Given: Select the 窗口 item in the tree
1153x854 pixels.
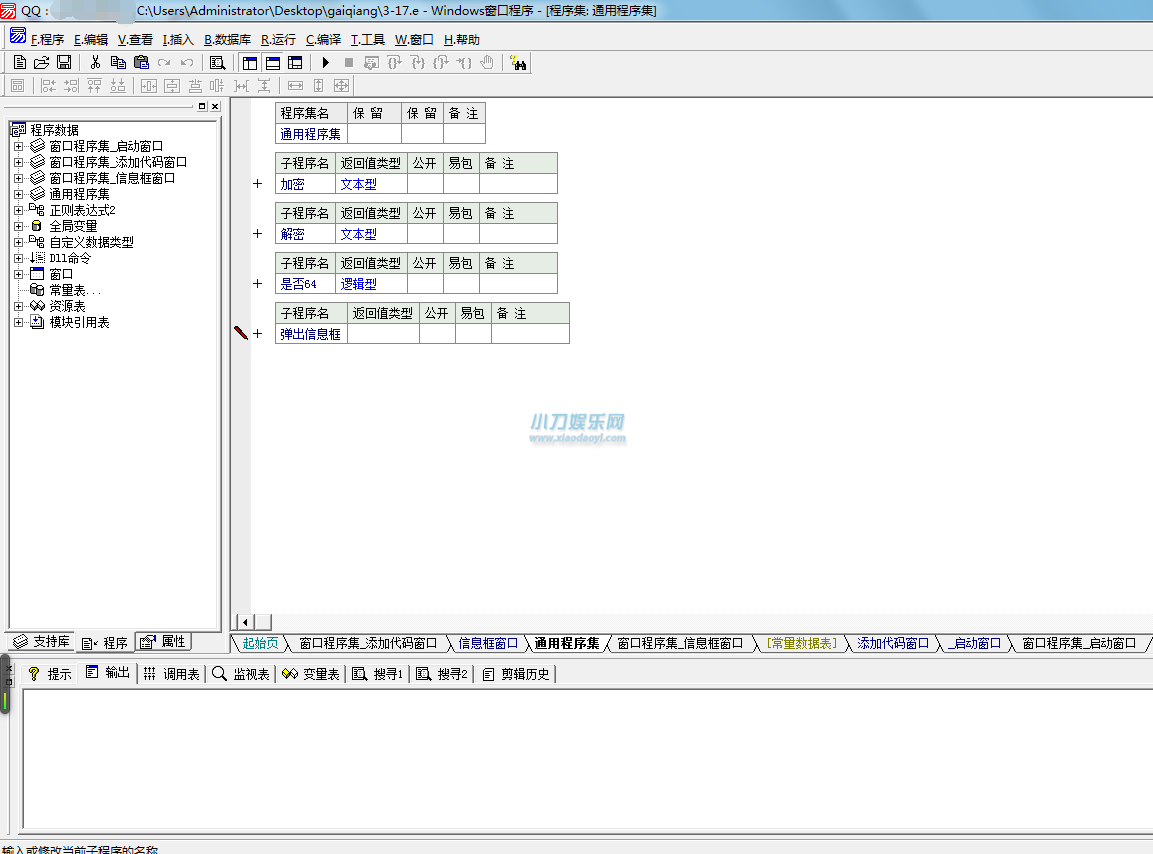Looking at the screenshot, I should point(61,274).
